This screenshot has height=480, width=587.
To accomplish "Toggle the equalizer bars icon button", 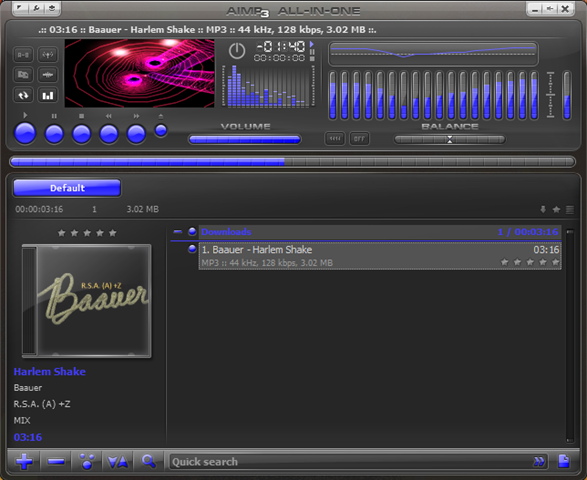I will coord(48,95).
